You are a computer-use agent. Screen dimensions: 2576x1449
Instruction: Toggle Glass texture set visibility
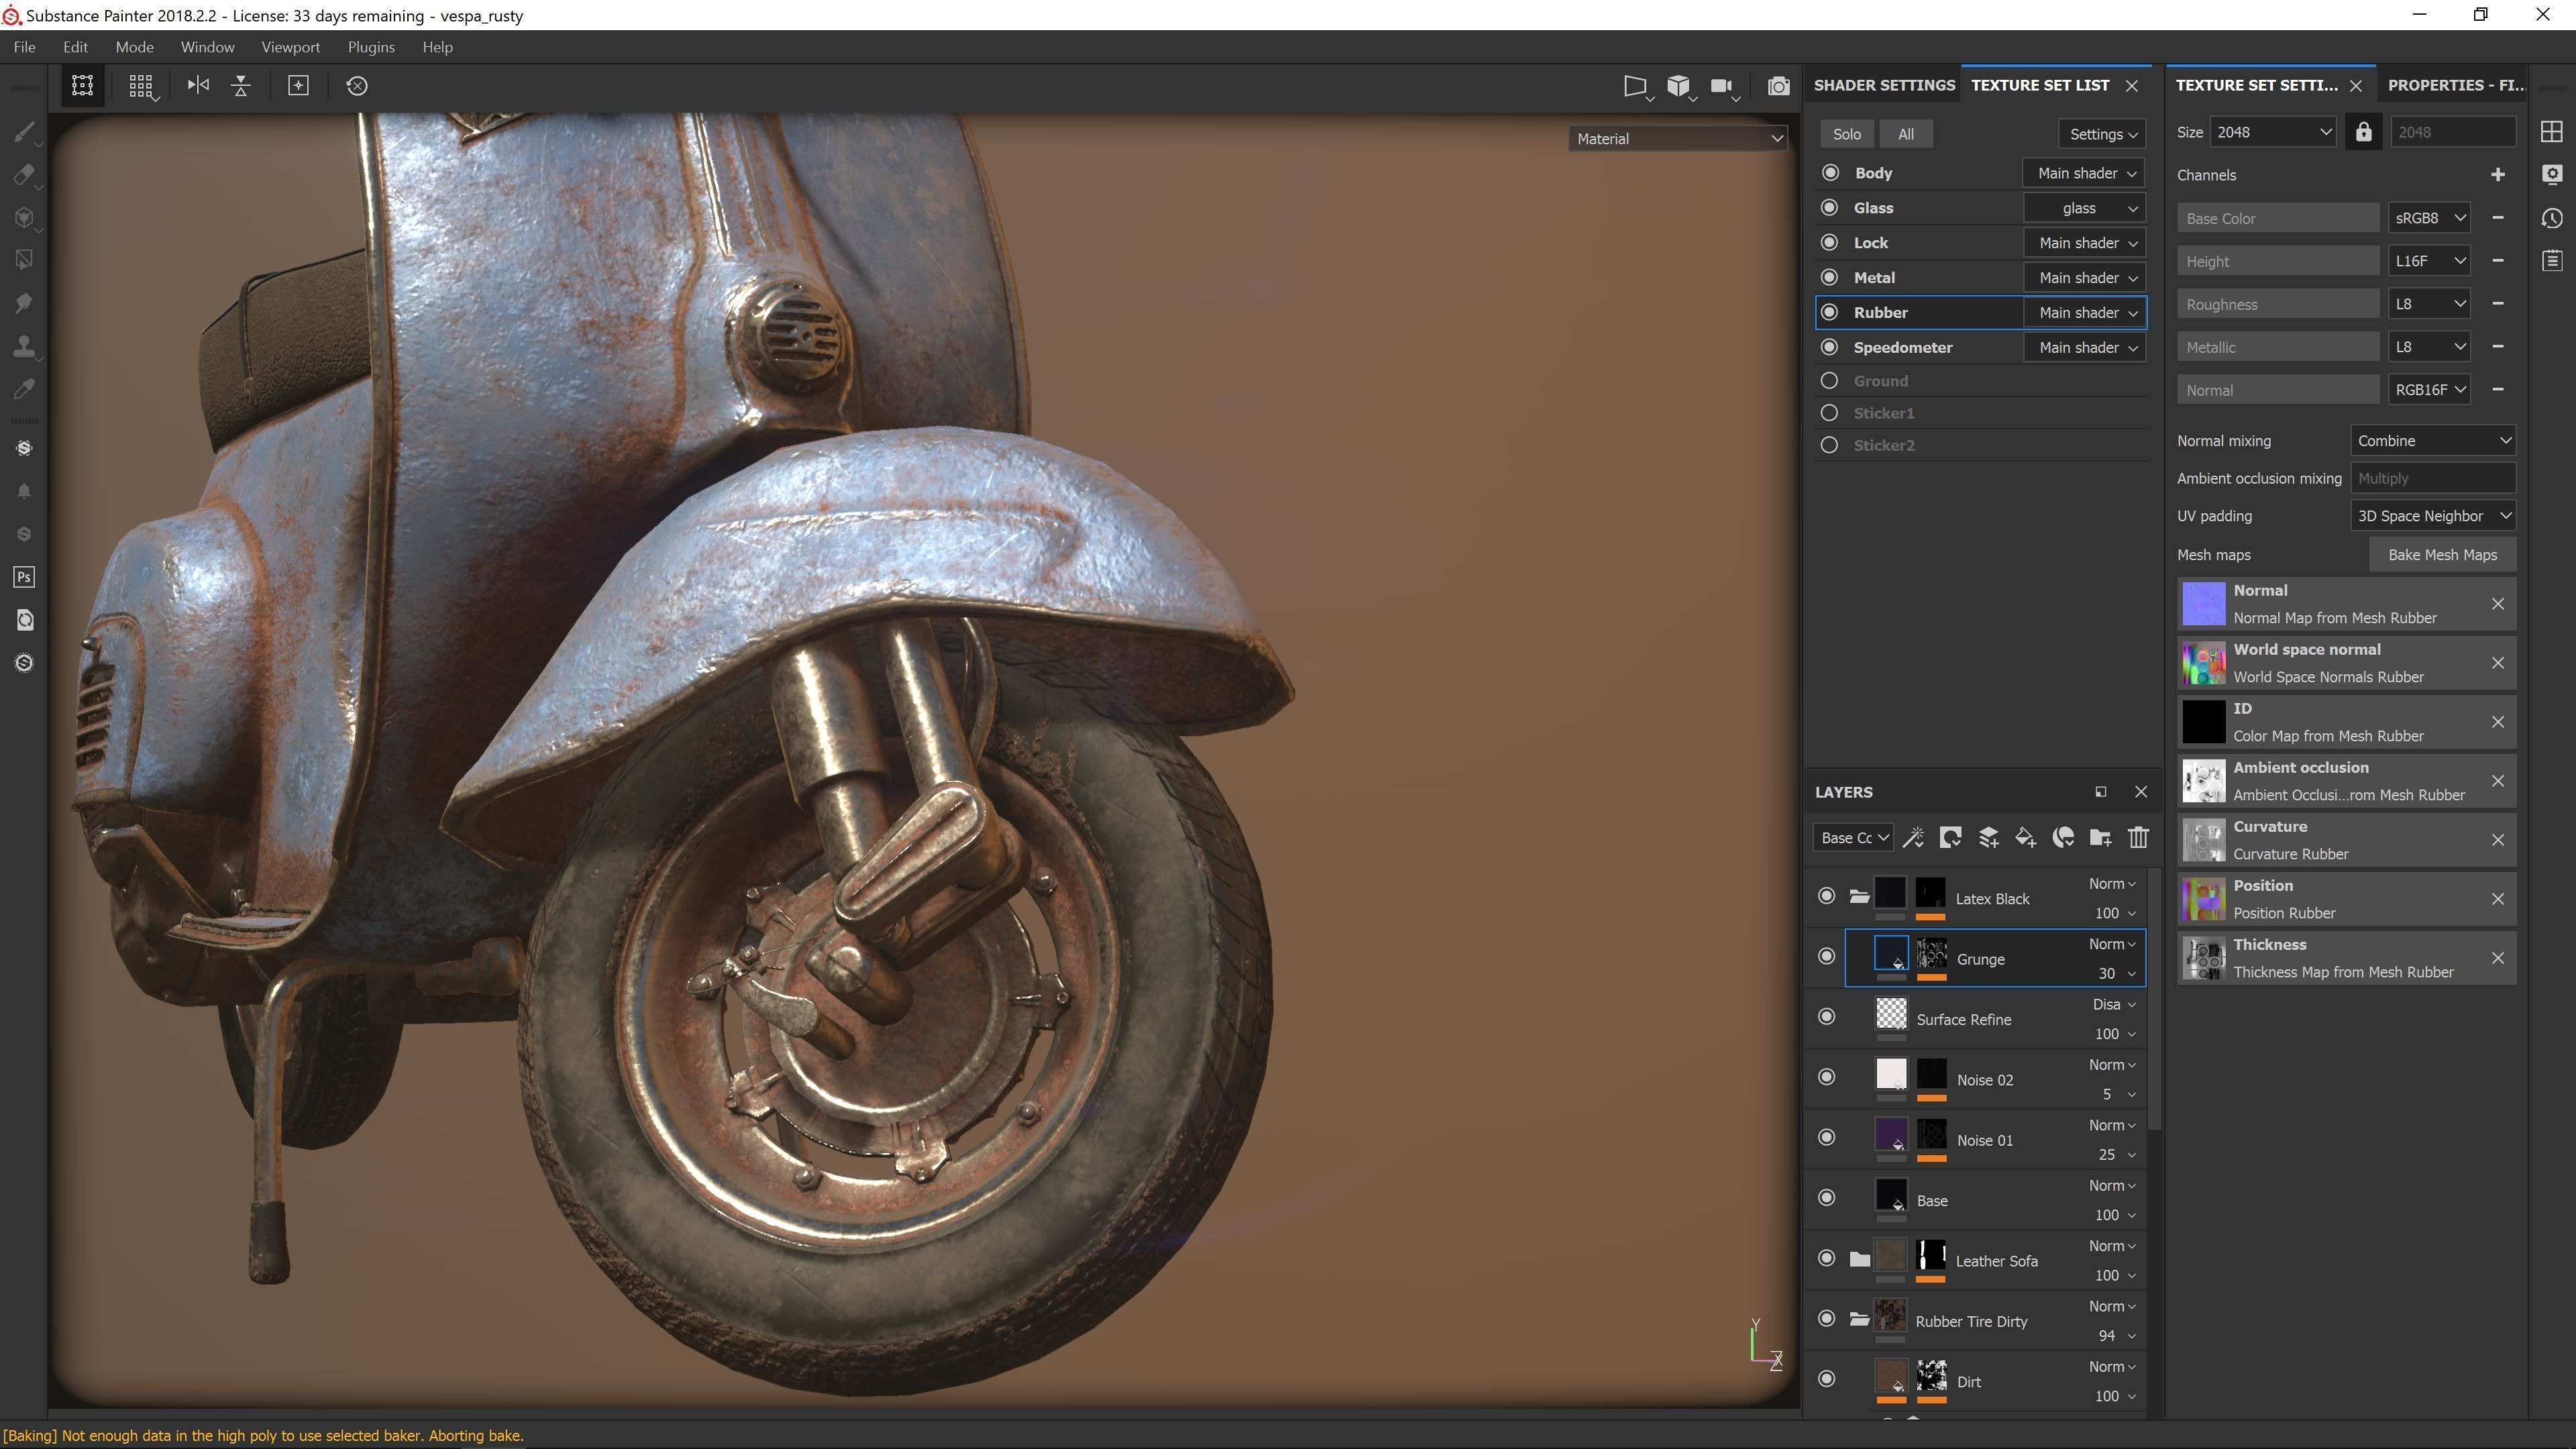1830,208
